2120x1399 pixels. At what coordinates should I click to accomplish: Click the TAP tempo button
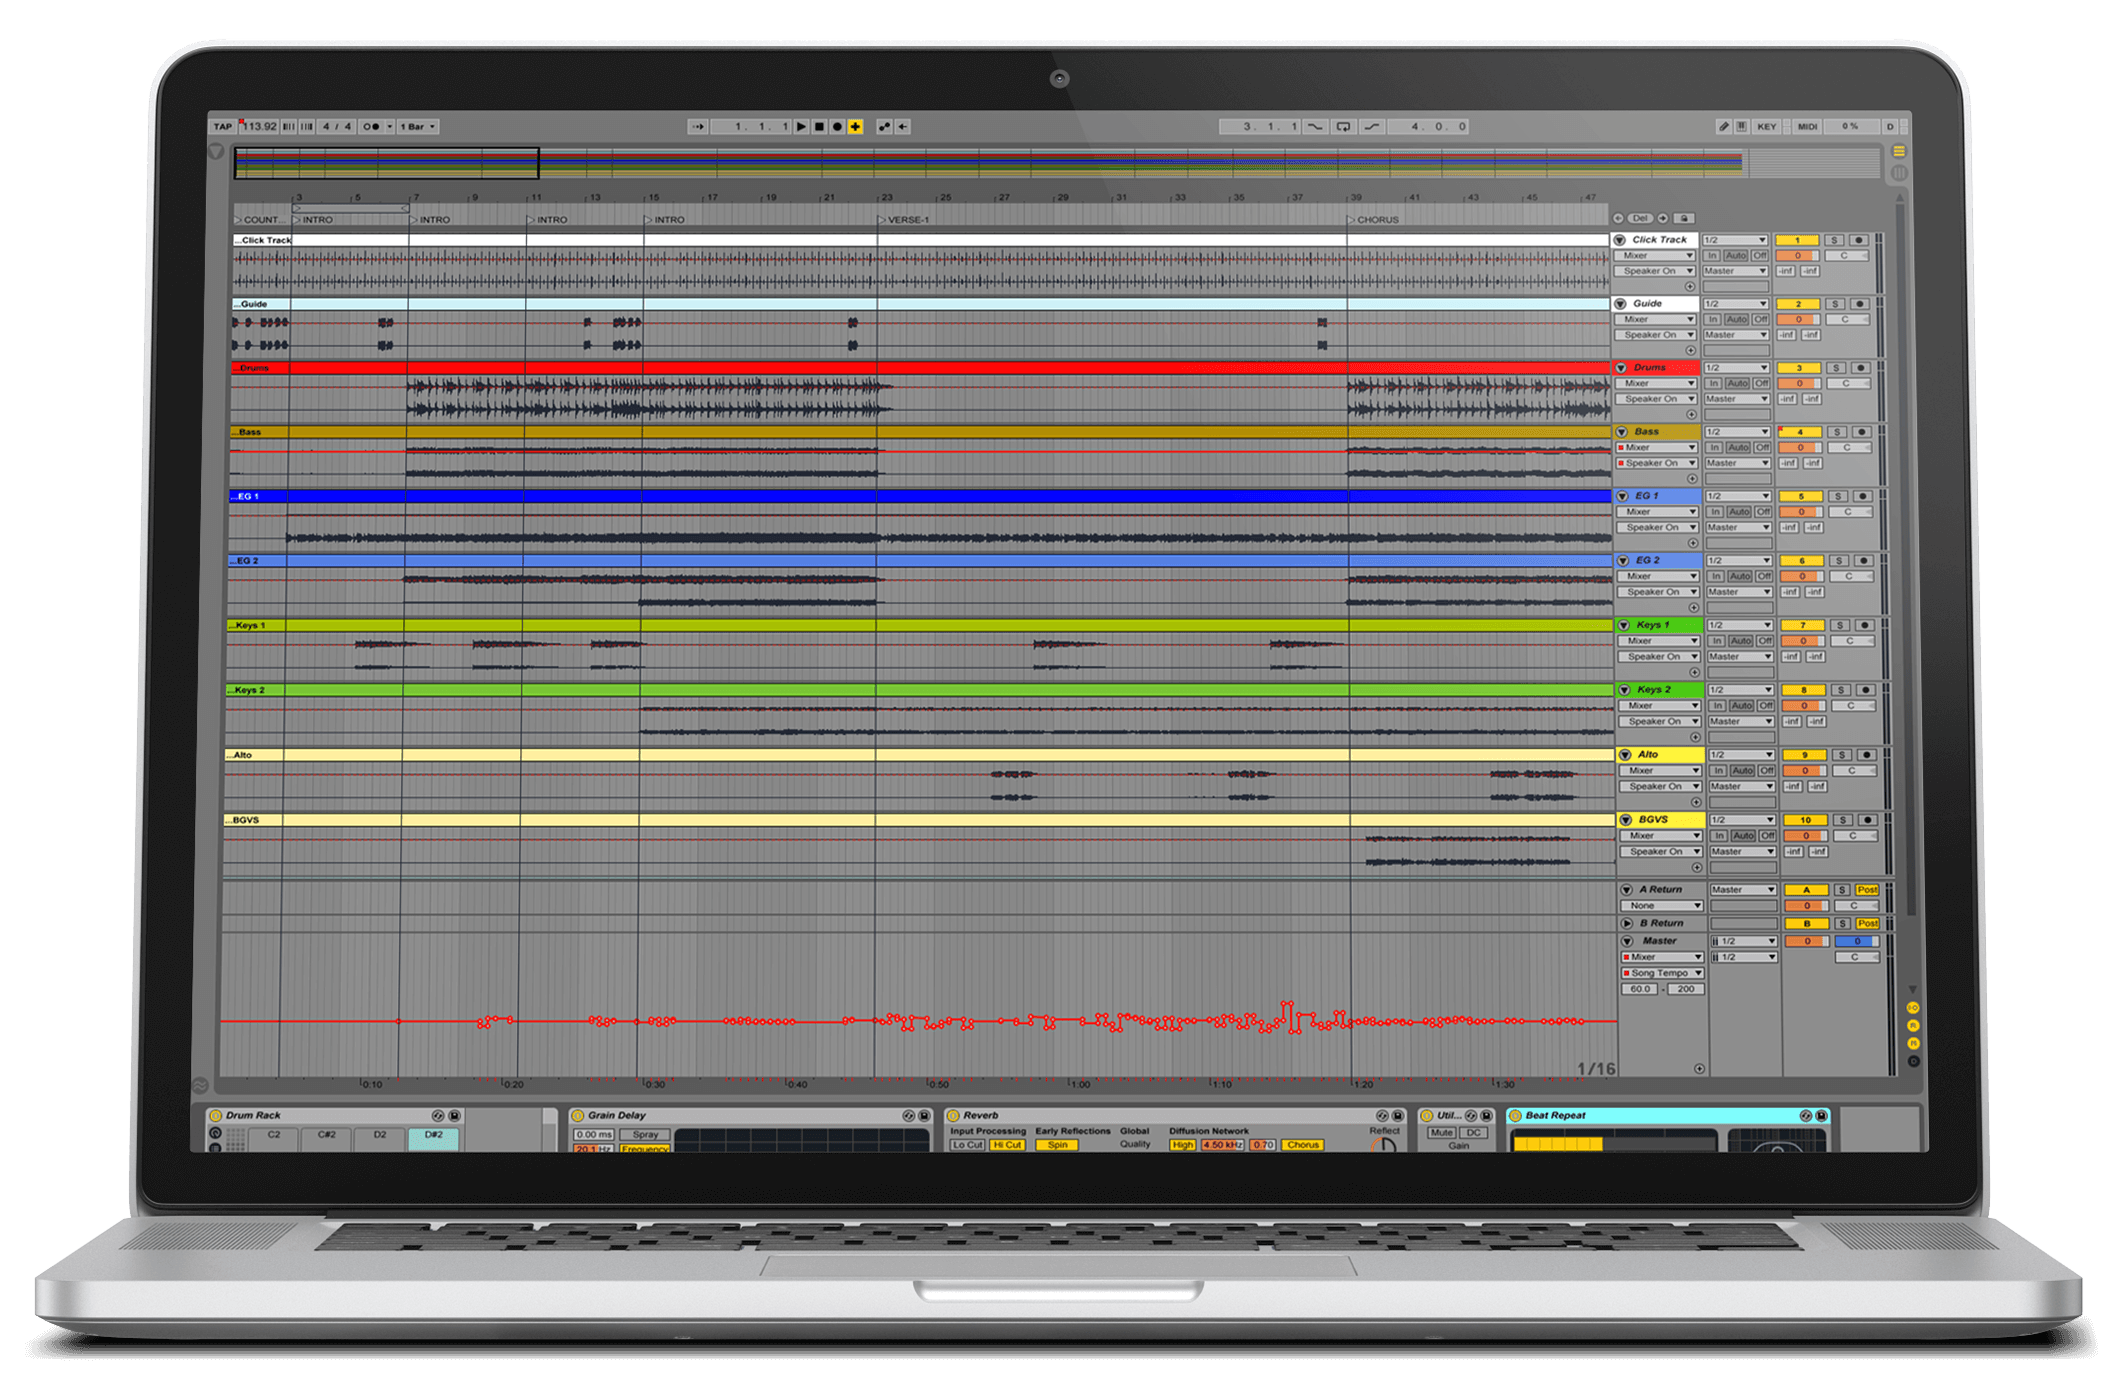[x=222, y=127]
